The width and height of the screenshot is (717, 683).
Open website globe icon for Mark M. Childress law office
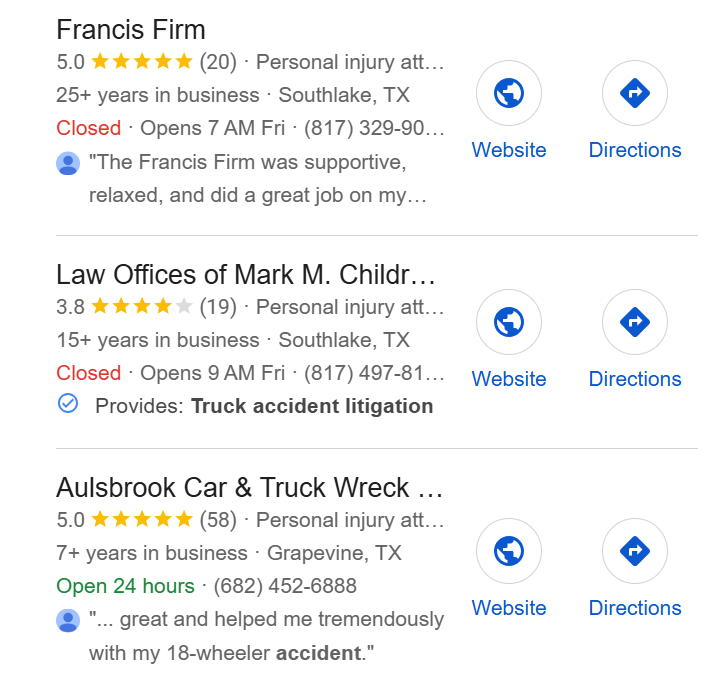[x=509, y=323]
